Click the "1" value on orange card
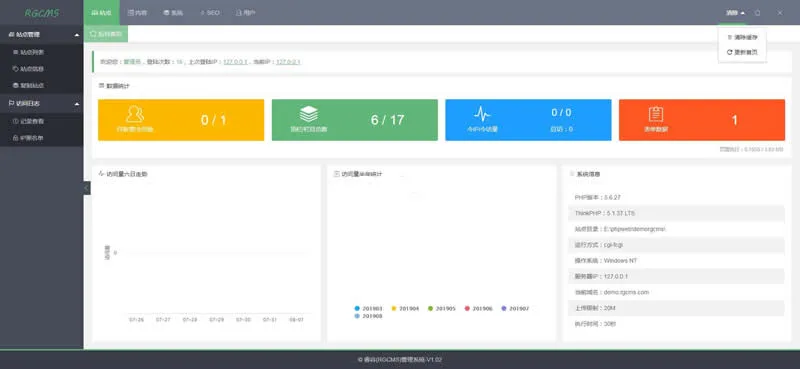This screenshot has height=369, width=800. click(x=735, y=120)
